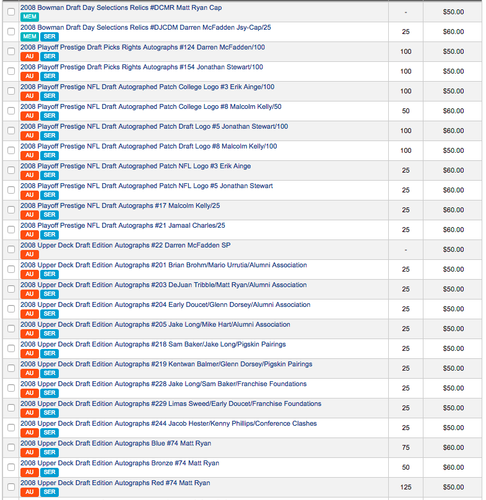Open NFL Logo #3 Erik Ainge card link
486x500 pixels.
(136, 166)
